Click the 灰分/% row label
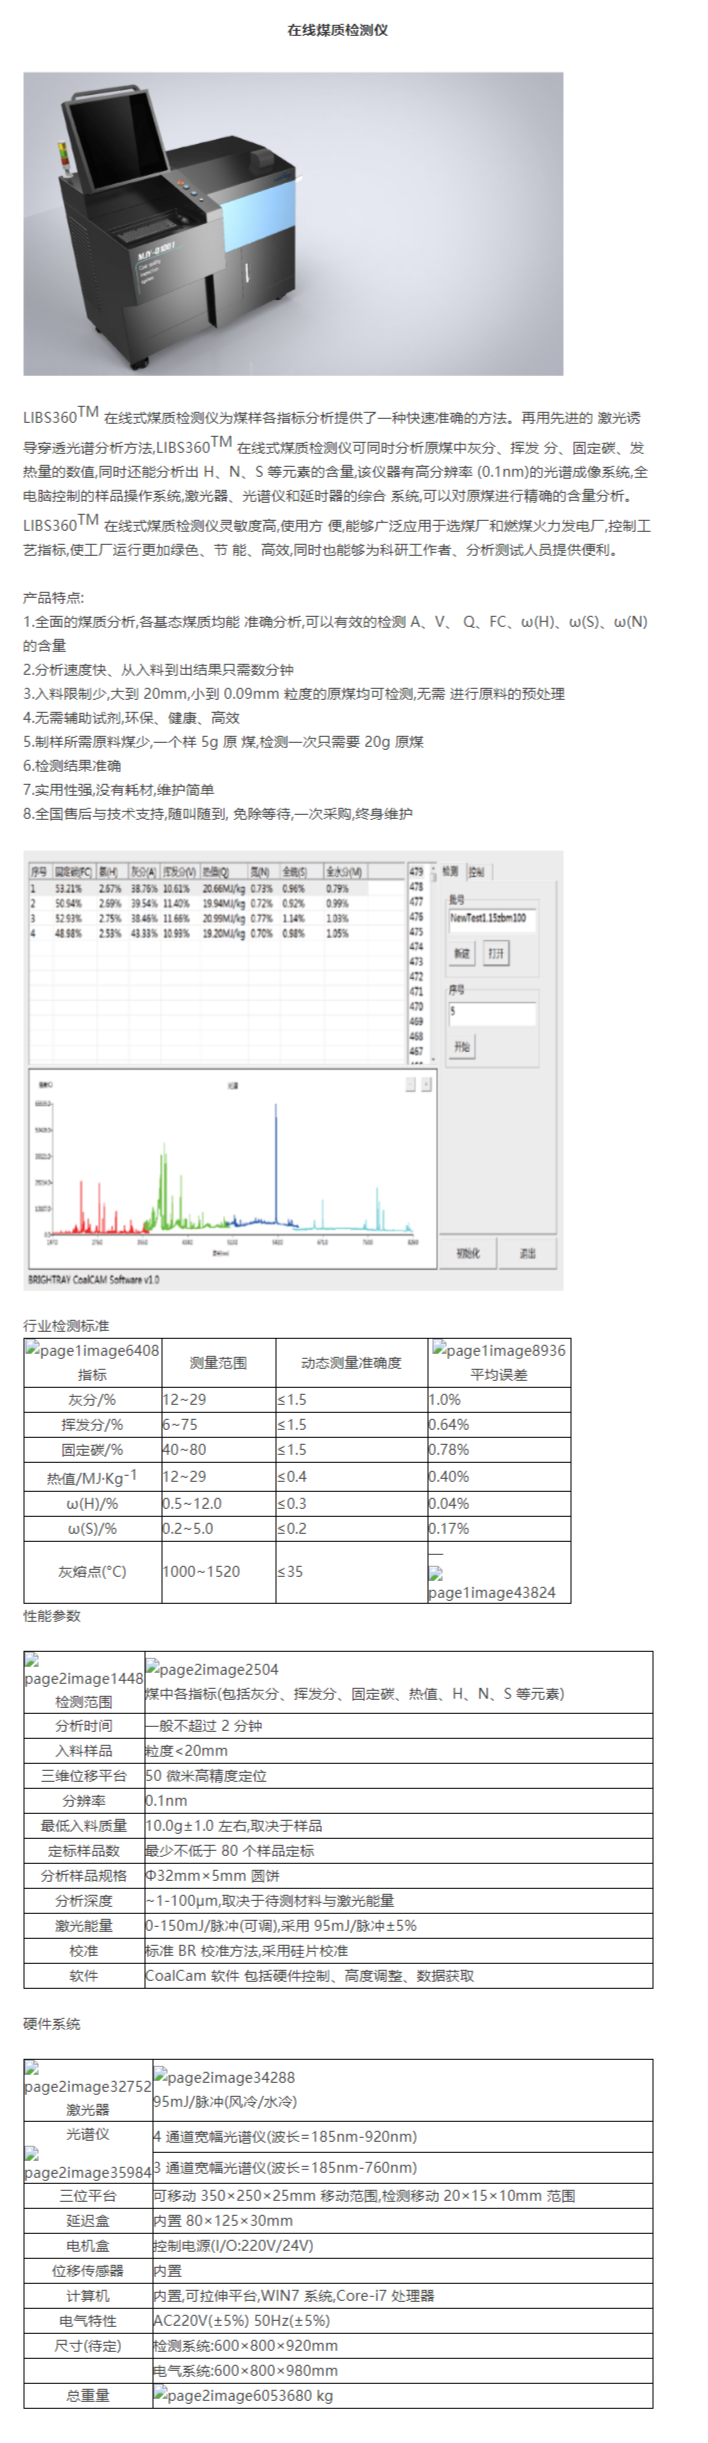The width and height of the screenshot is (708, 2443). tap(92, 1399)
